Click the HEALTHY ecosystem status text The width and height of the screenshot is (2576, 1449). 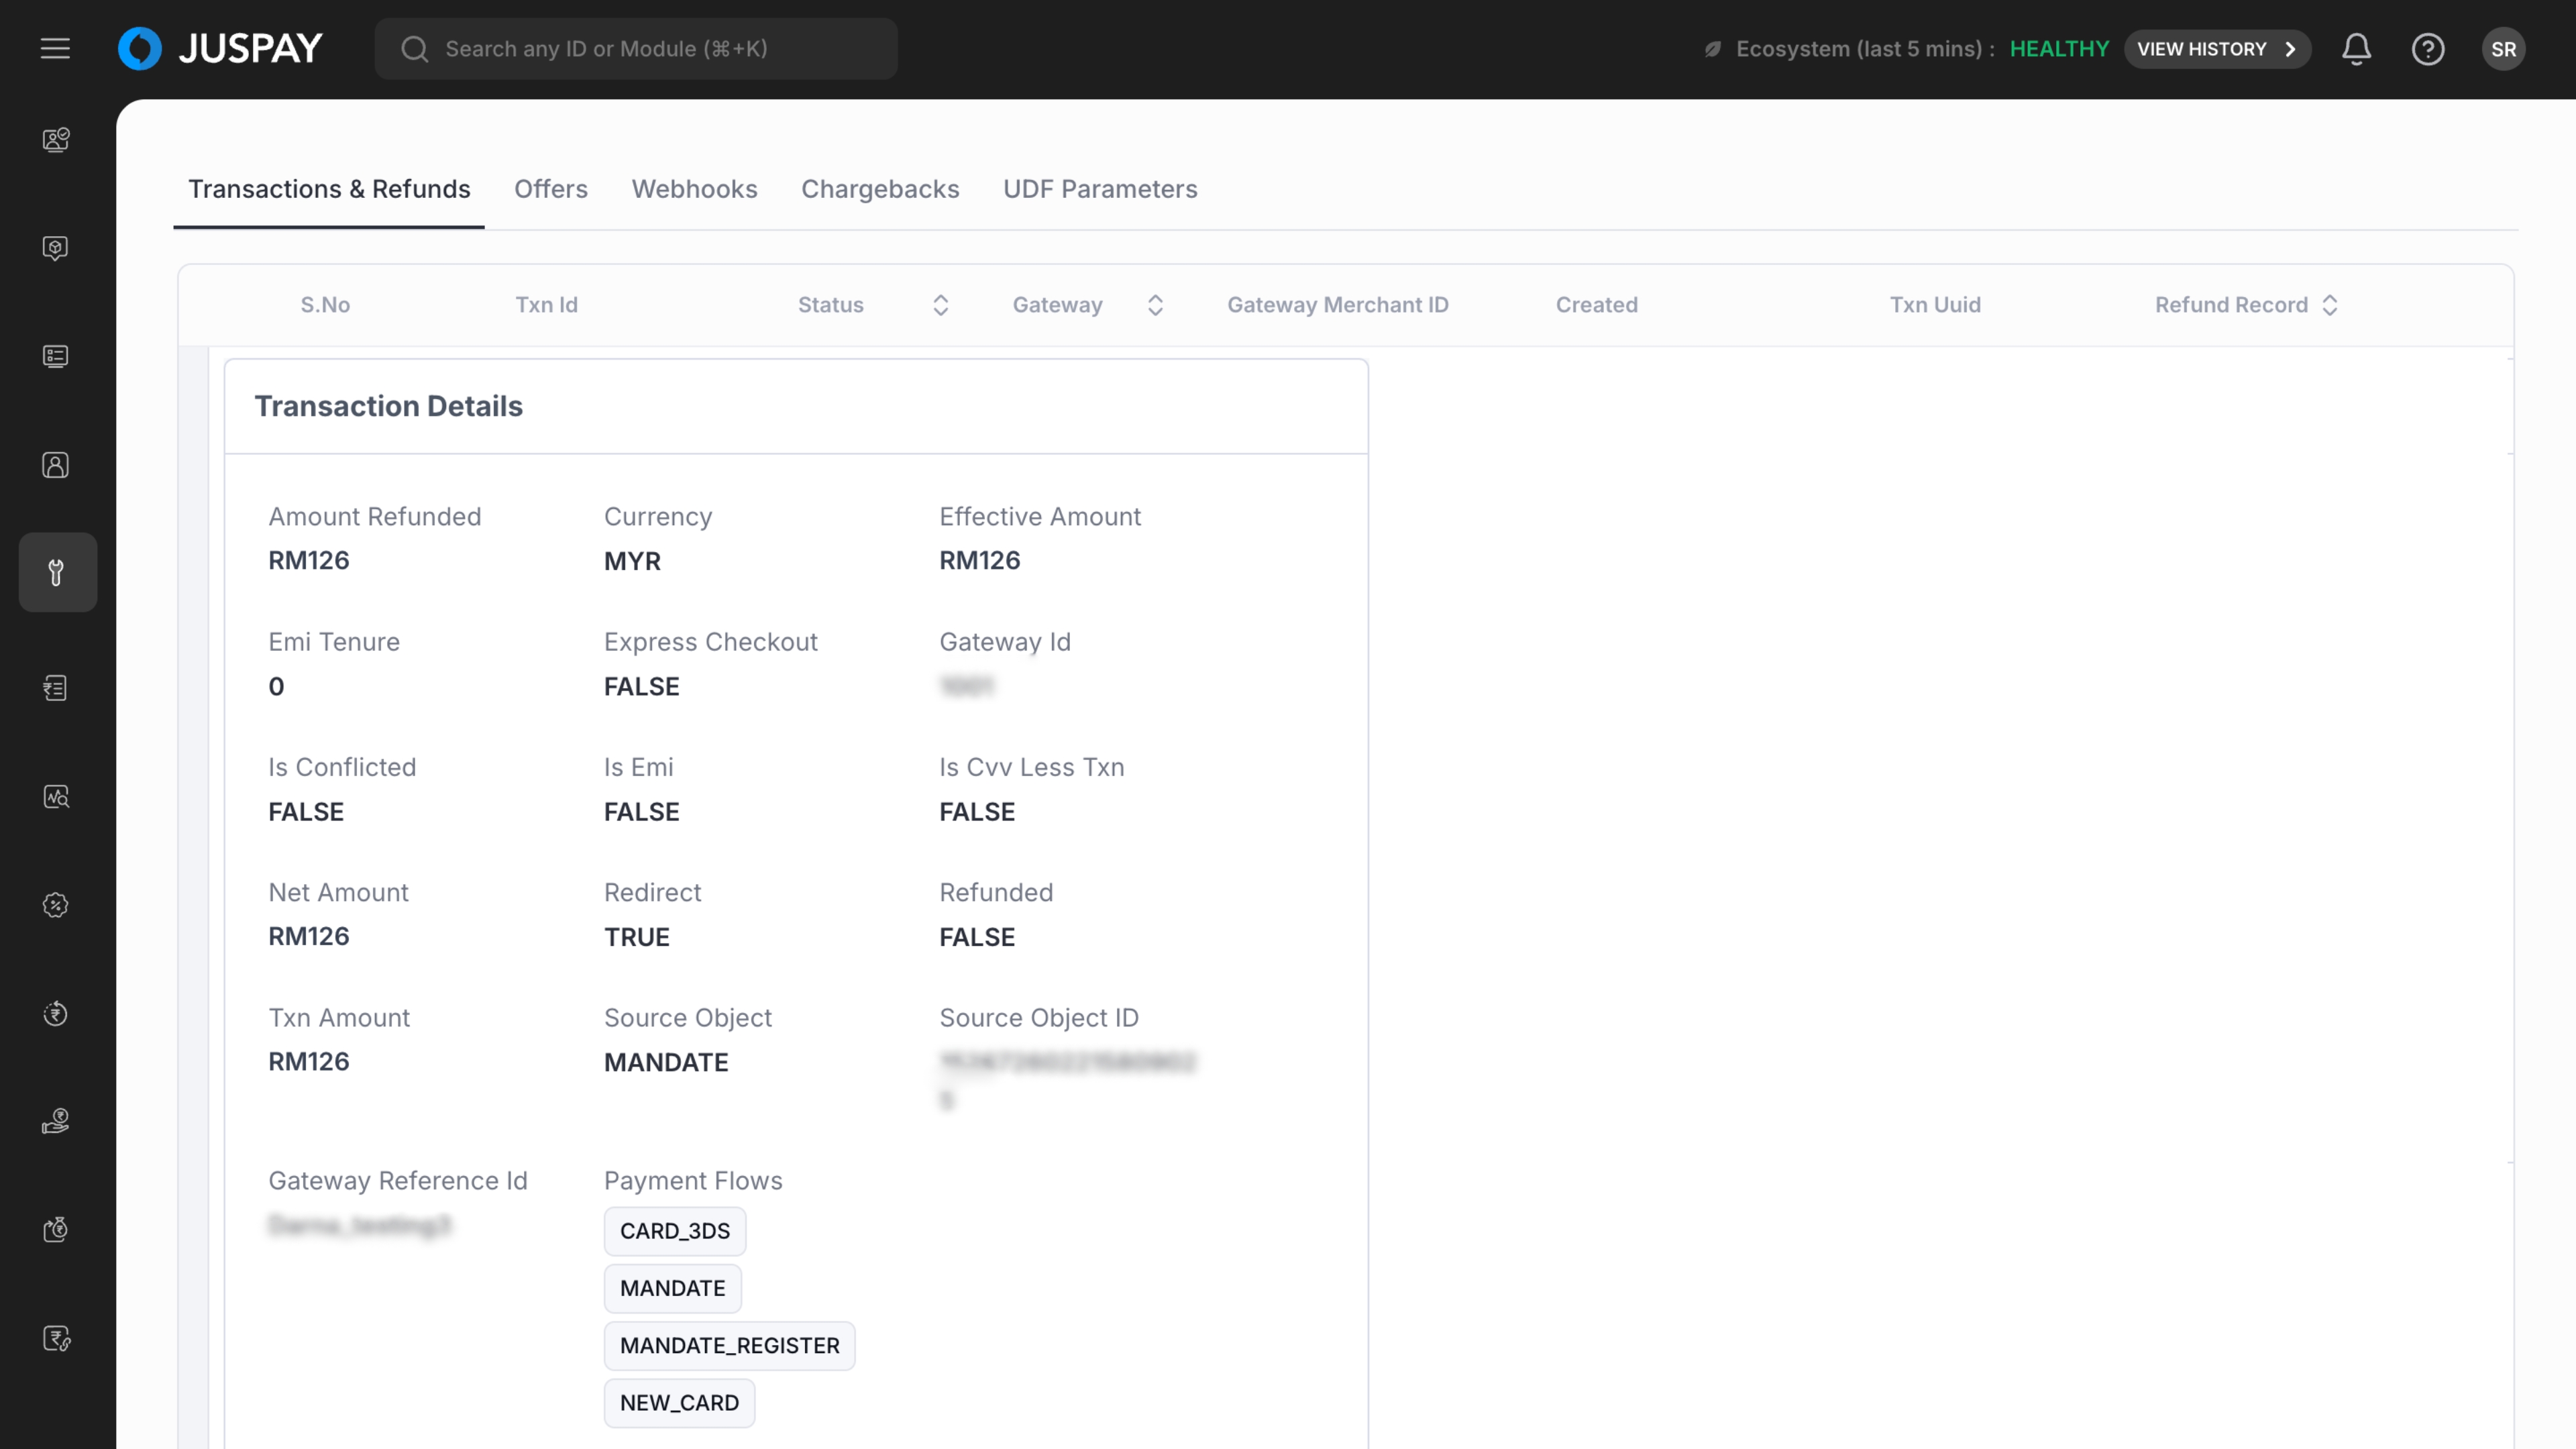click(2059, 49)
